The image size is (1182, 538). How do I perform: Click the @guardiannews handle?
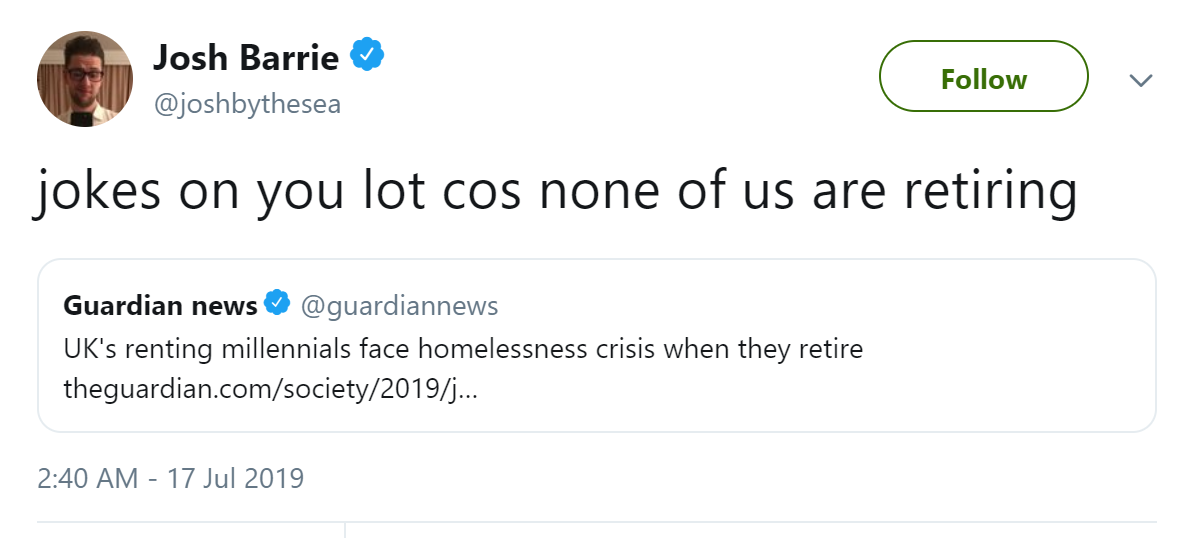click(399, 305)
